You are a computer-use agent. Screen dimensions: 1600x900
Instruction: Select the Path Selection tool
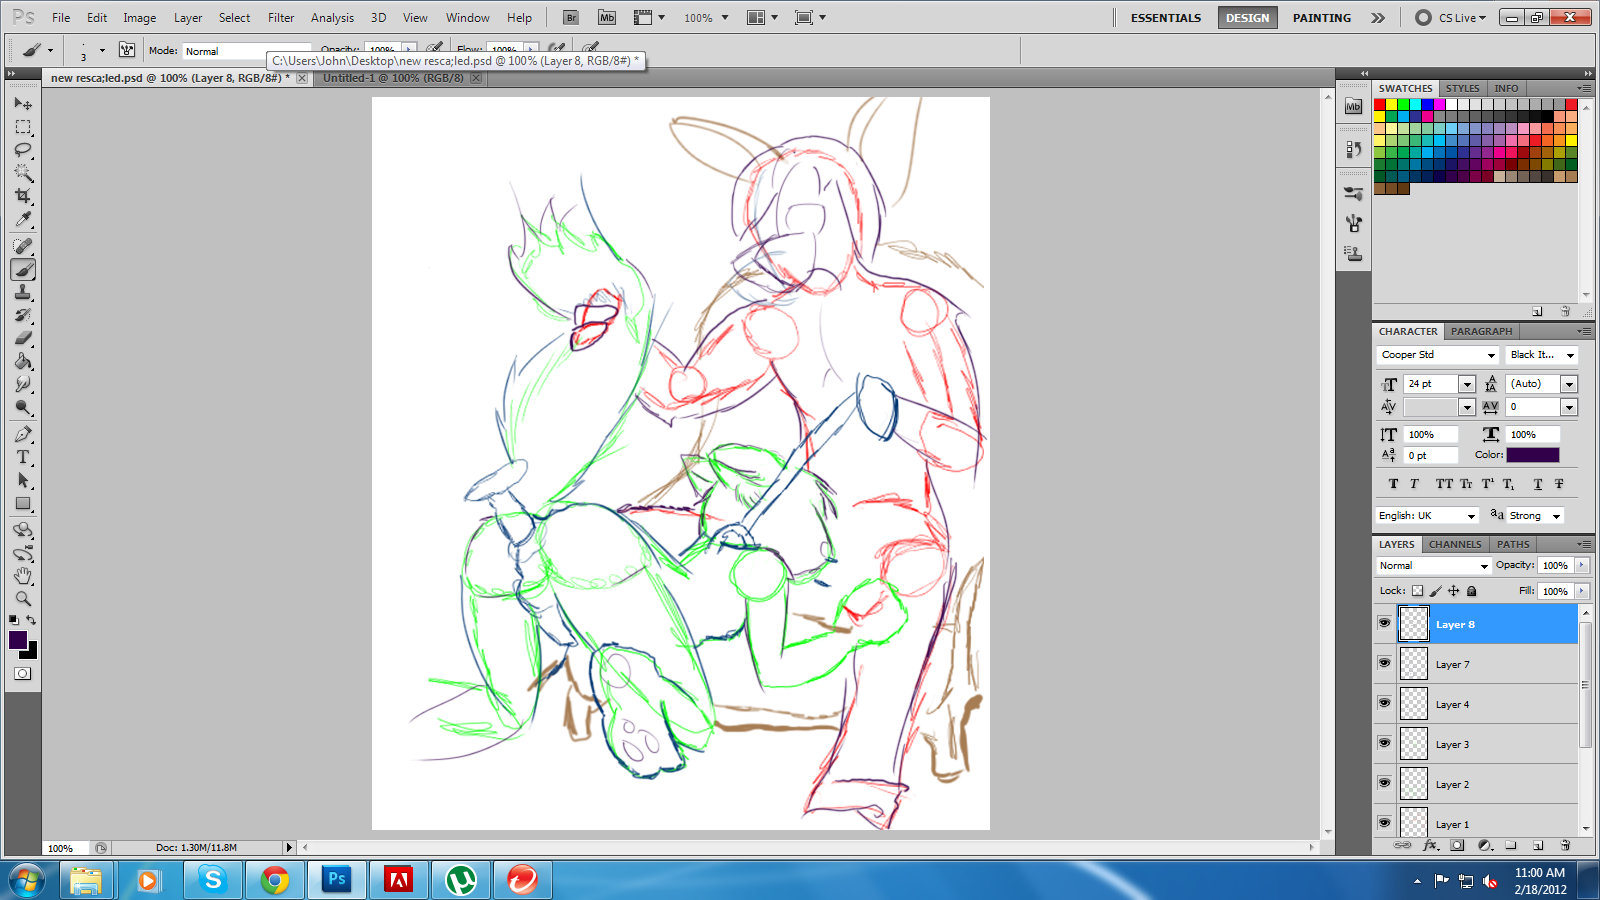23,480
